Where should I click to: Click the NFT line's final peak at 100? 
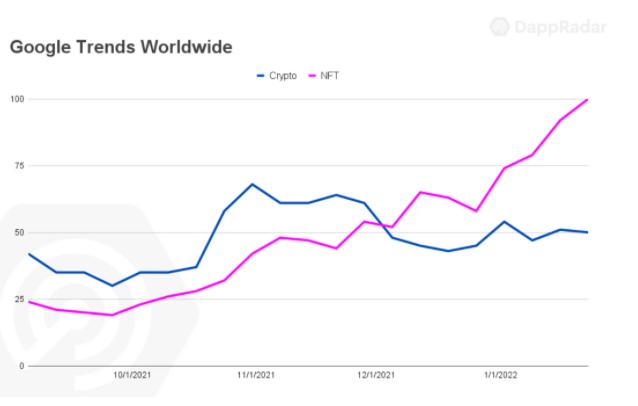[x=588, y=99]
